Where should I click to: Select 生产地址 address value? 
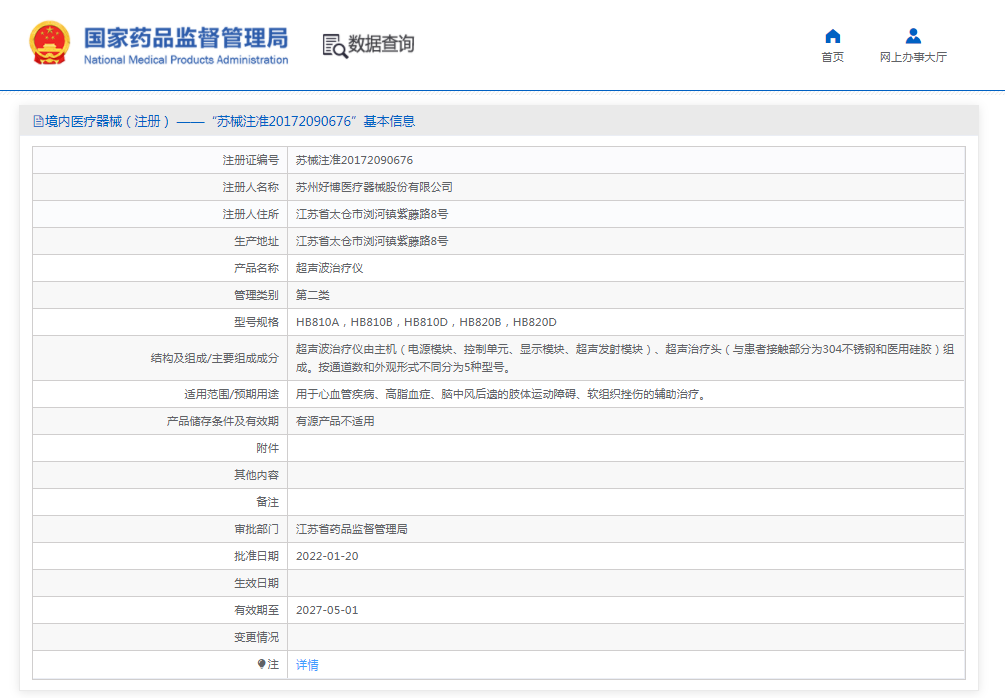coord(372,241)
